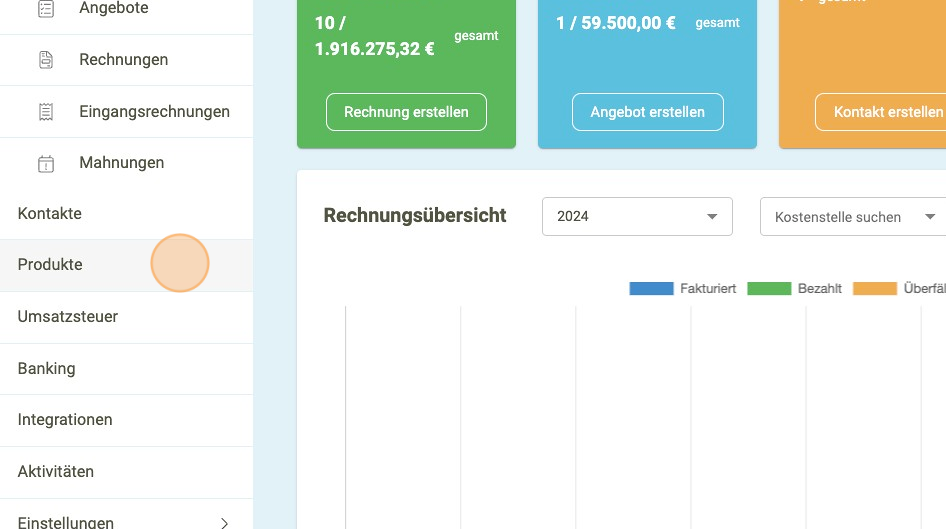Open the Mahnungen section
Image resolution: width=946 pixels, height=529 pixels.
[x=121, y=163]
